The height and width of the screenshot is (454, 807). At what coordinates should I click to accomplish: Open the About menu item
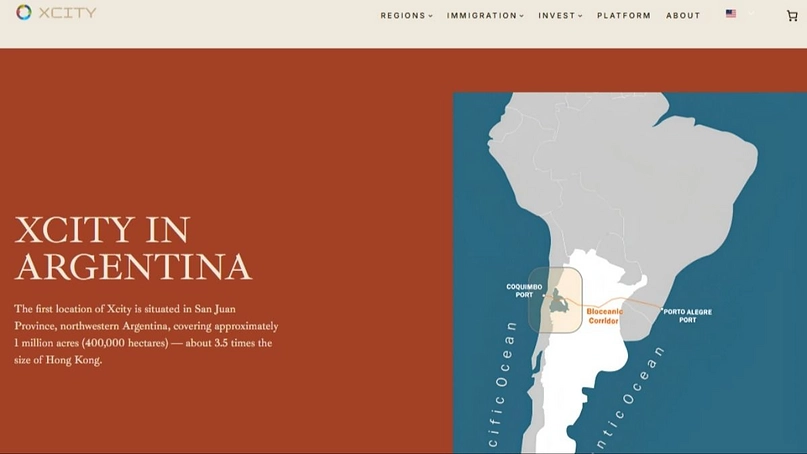tap(683, 16)
